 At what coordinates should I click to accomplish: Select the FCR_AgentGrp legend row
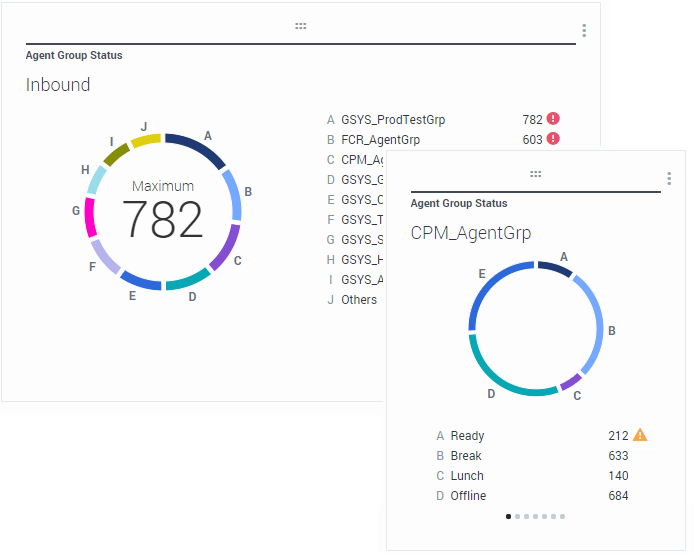[443, 139]
